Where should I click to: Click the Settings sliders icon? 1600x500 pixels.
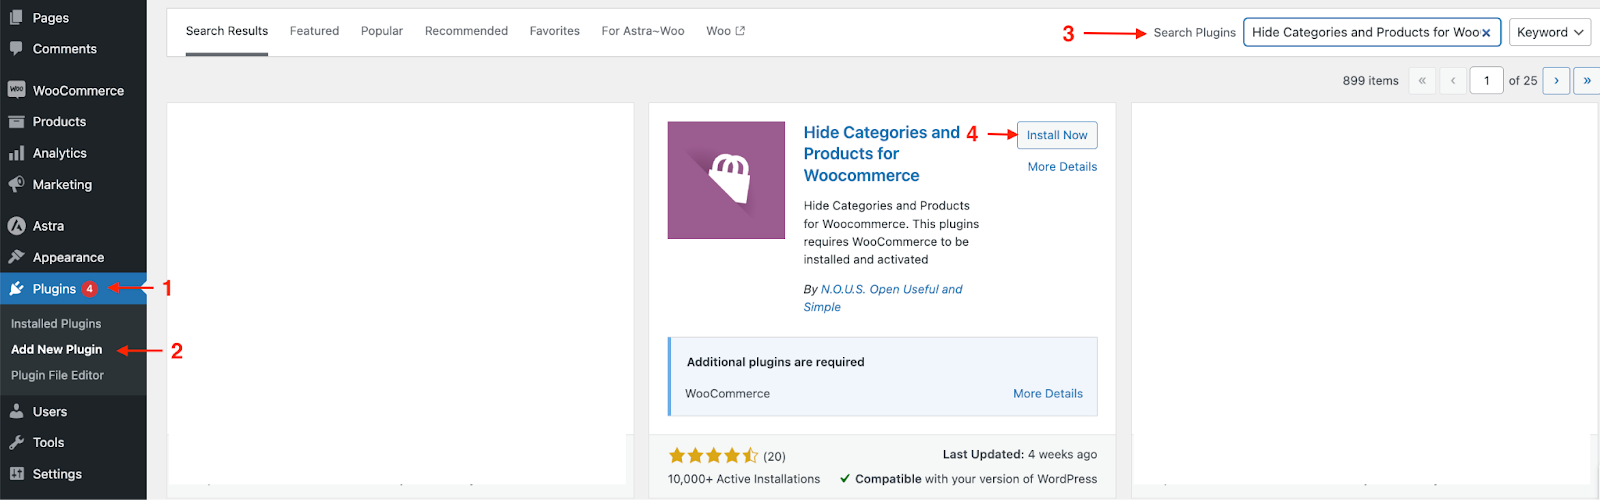tap(16, 474)
